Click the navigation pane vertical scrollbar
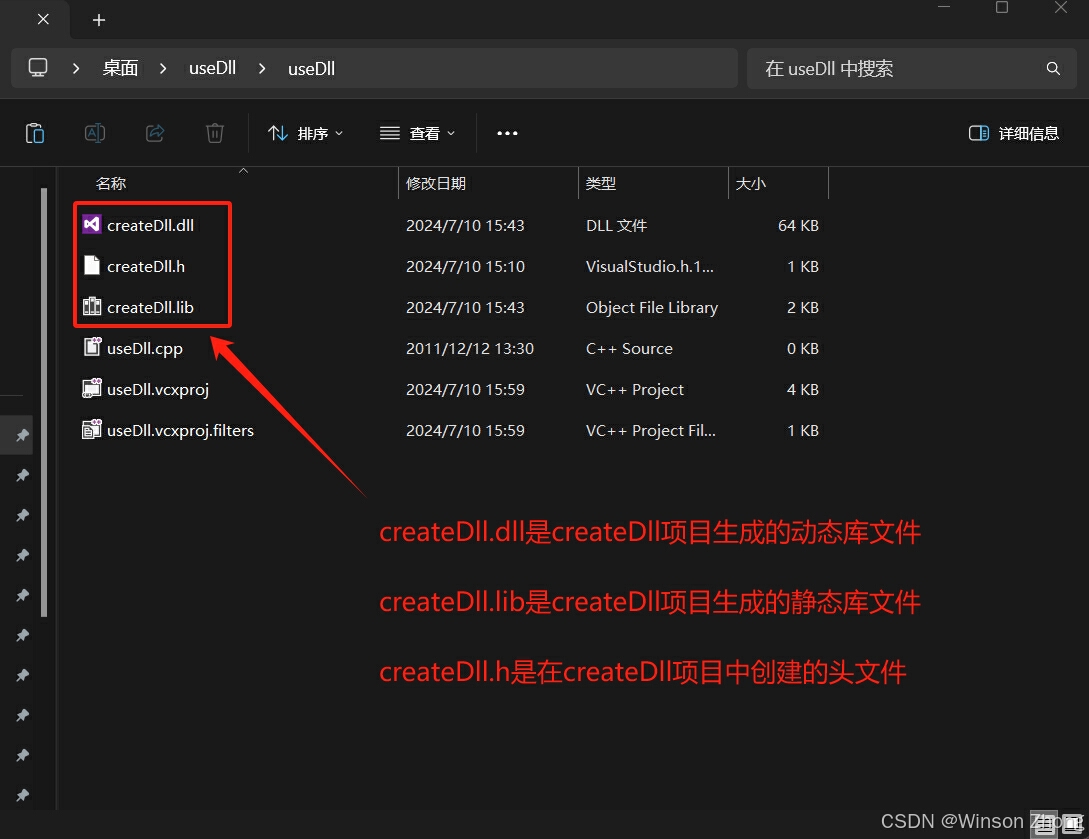The width and height of the screenshot is (1089, 839). point(44,402)
